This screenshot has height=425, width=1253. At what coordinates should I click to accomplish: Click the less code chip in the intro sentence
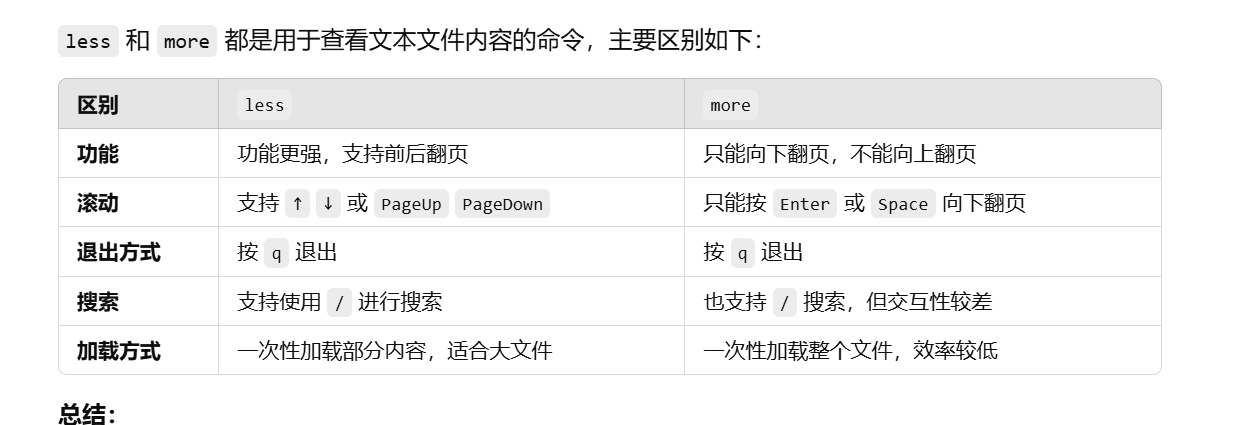pyautogui.click(x=88, y=41)
